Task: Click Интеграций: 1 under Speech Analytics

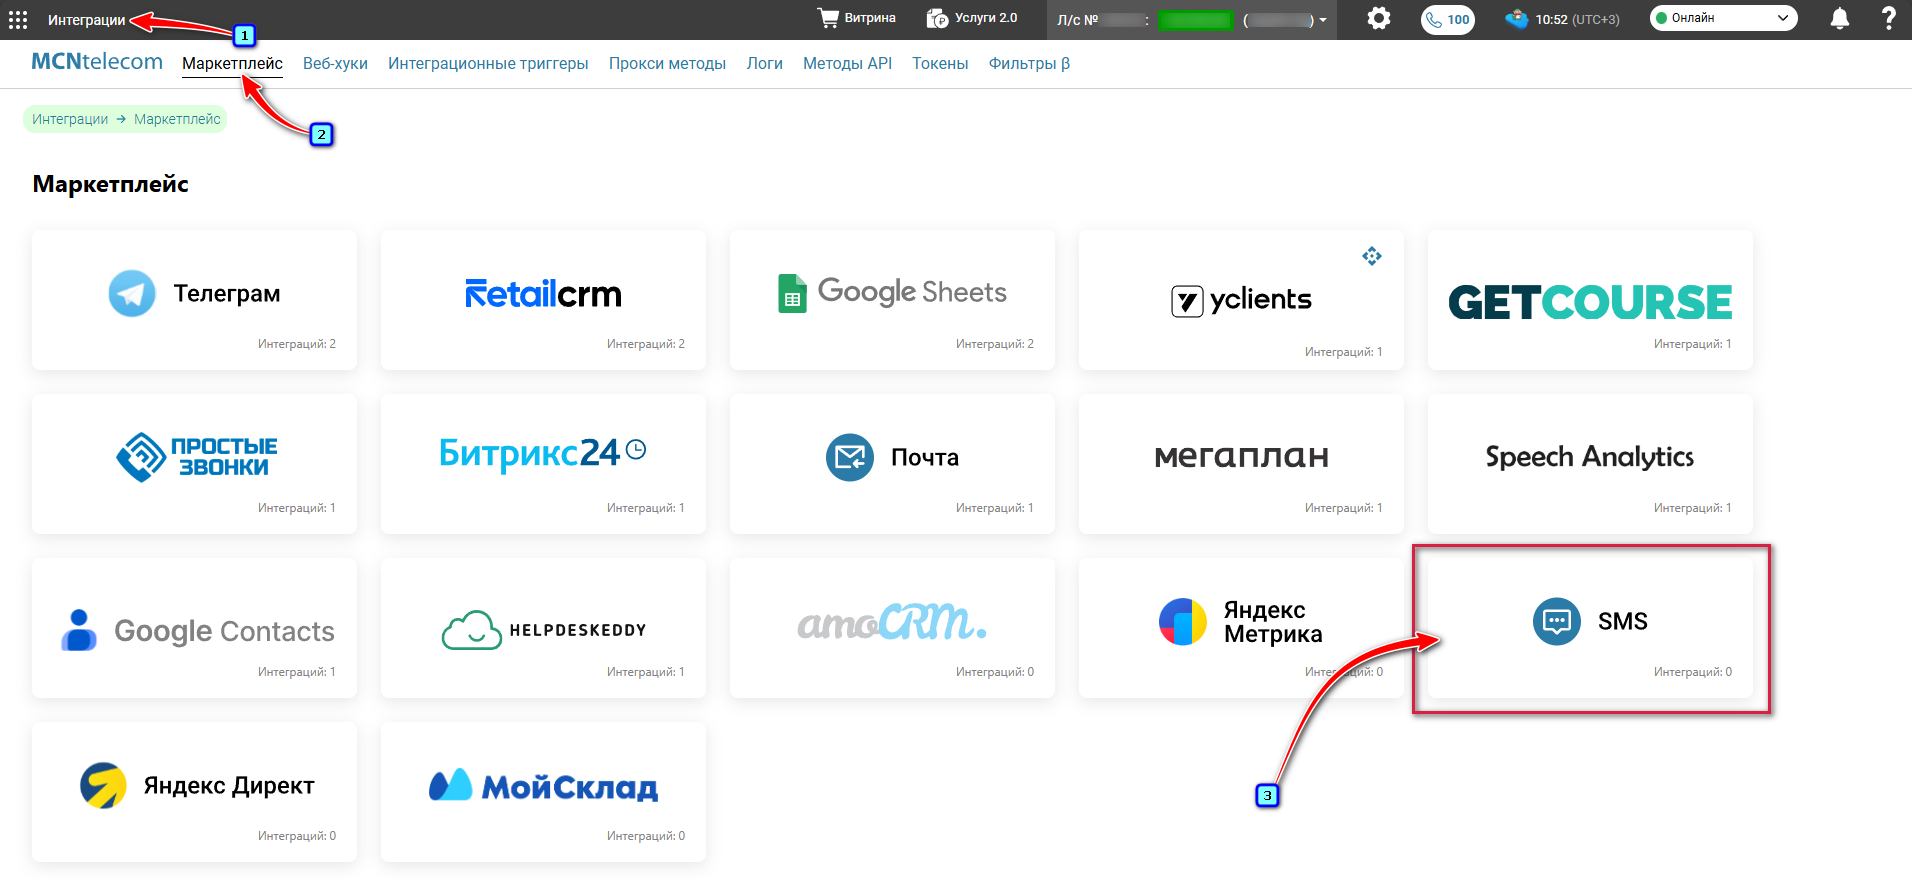Action: pyautogui.click(x=1693, y=508)
